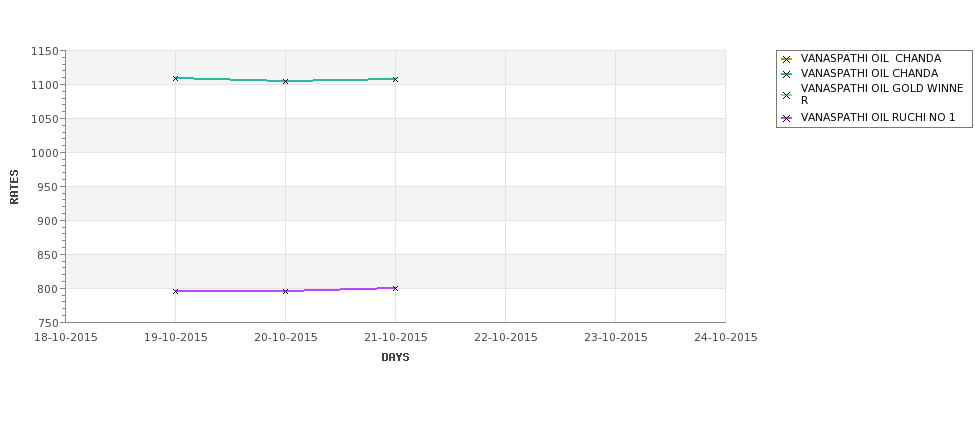
Task: Click the teal legend marker for VANASPATHI OIL CHANDA
Action: coord(786,75)
